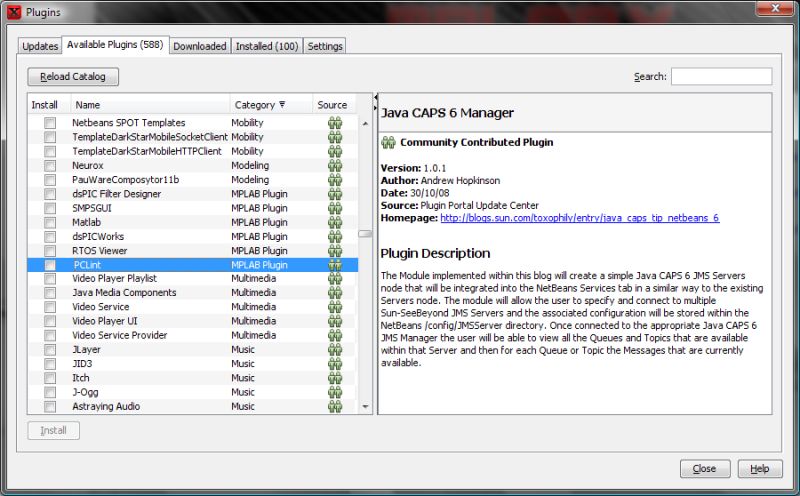Select the RTOS Viewer plugin row
800x496 pixels.
point(193,251)
